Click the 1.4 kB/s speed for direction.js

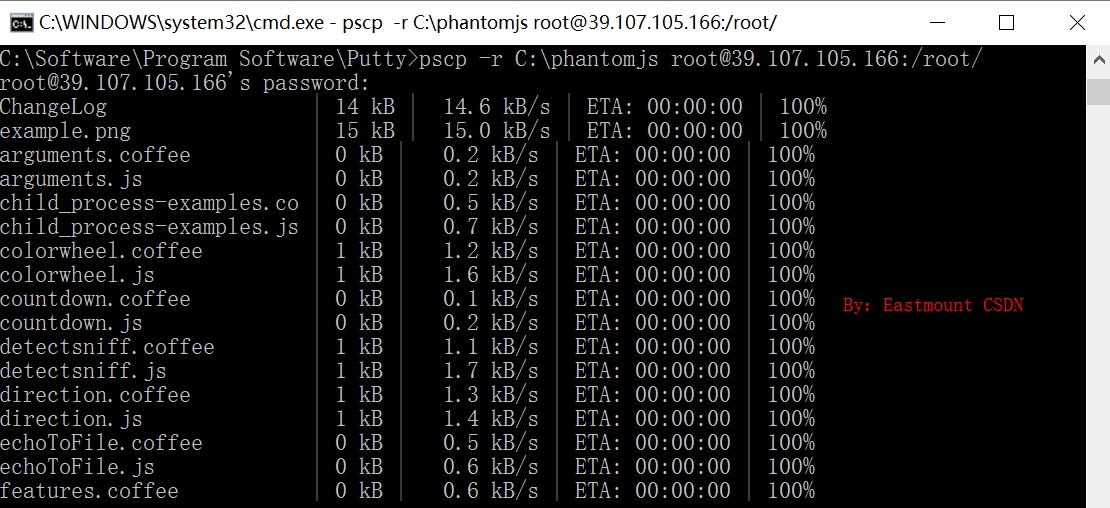coord(491,419)
